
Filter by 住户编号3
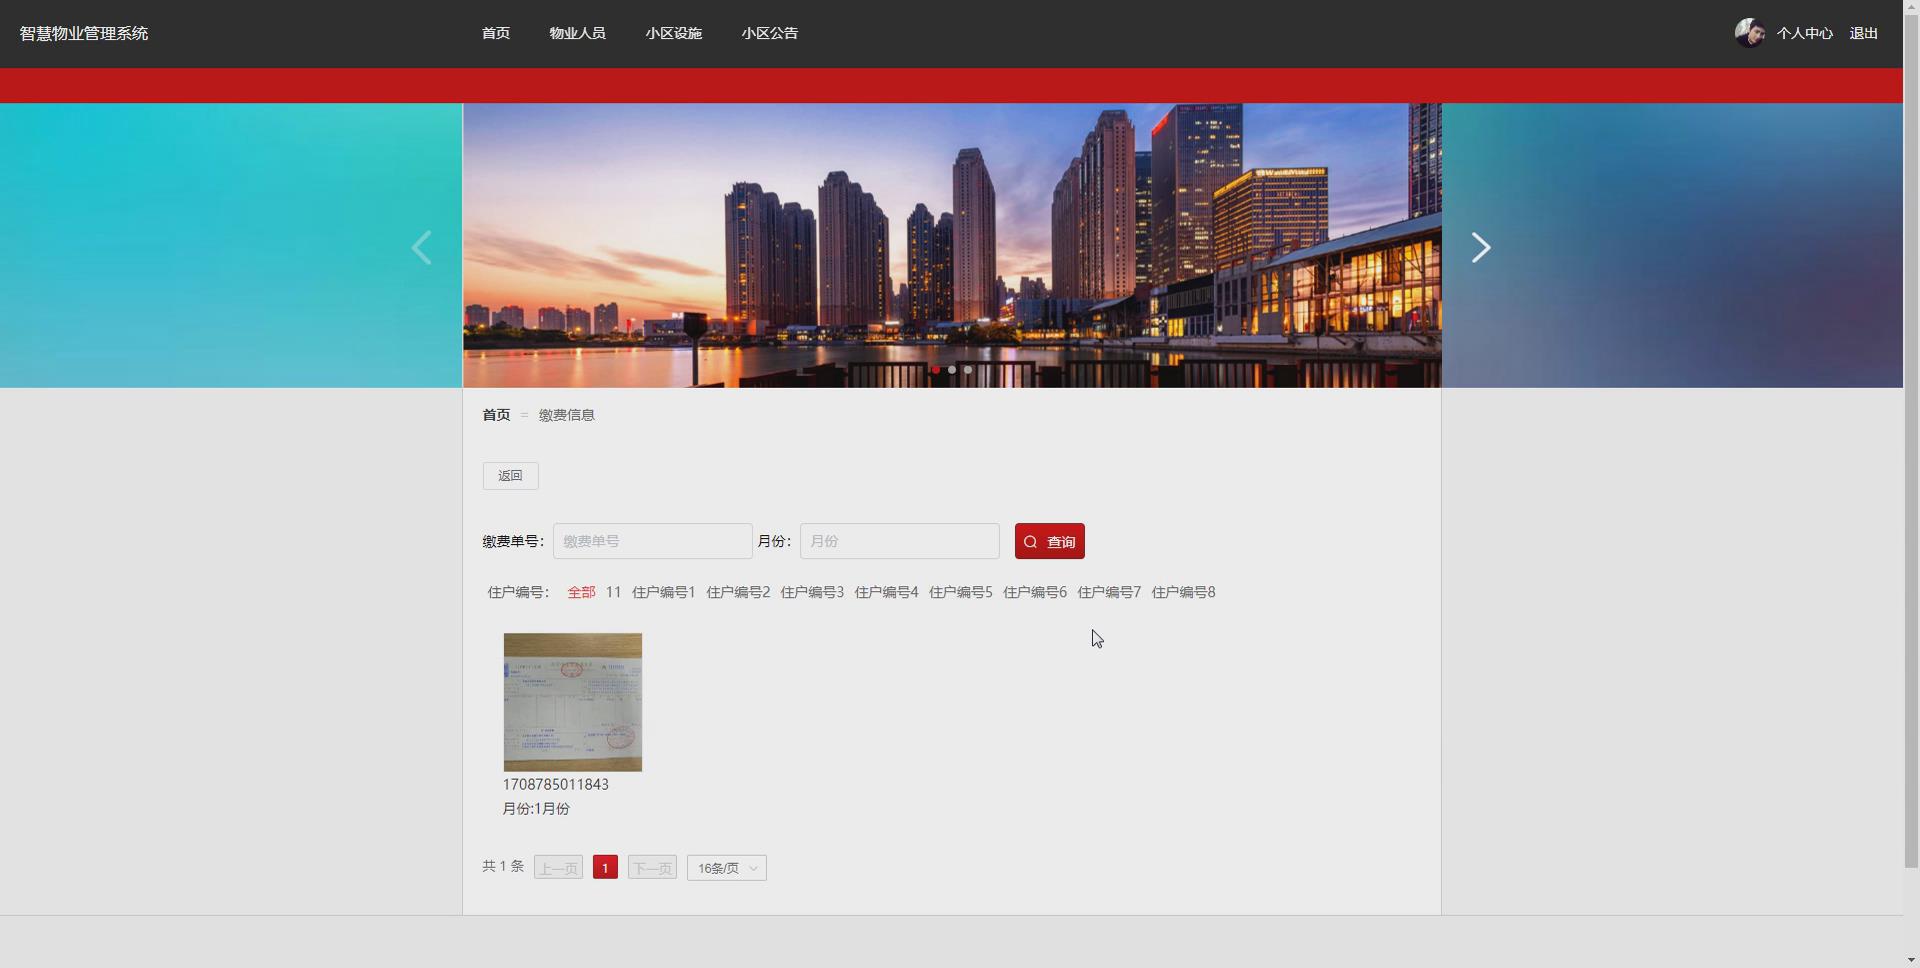812,592
